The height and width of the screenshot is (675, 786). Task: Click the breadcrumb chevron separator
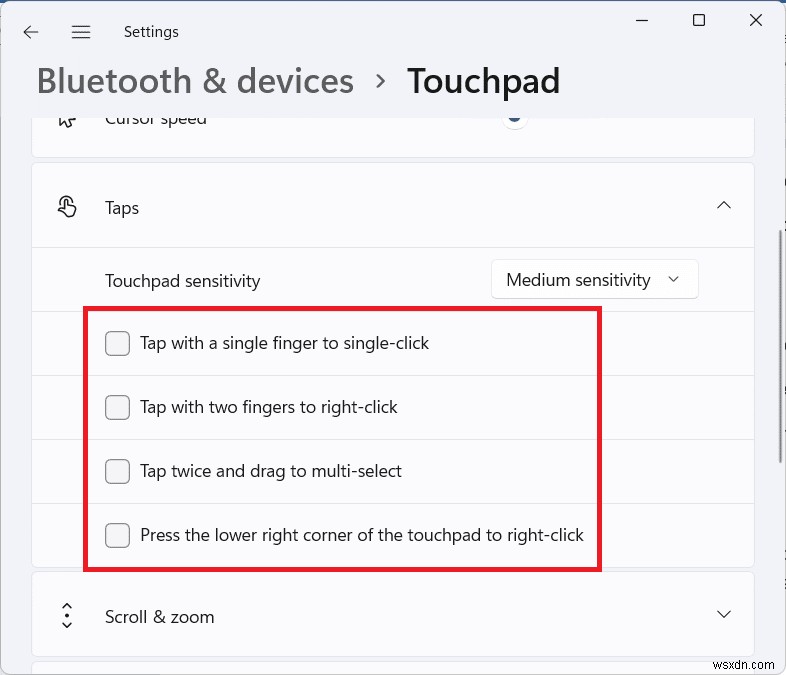tap(380, 81)
